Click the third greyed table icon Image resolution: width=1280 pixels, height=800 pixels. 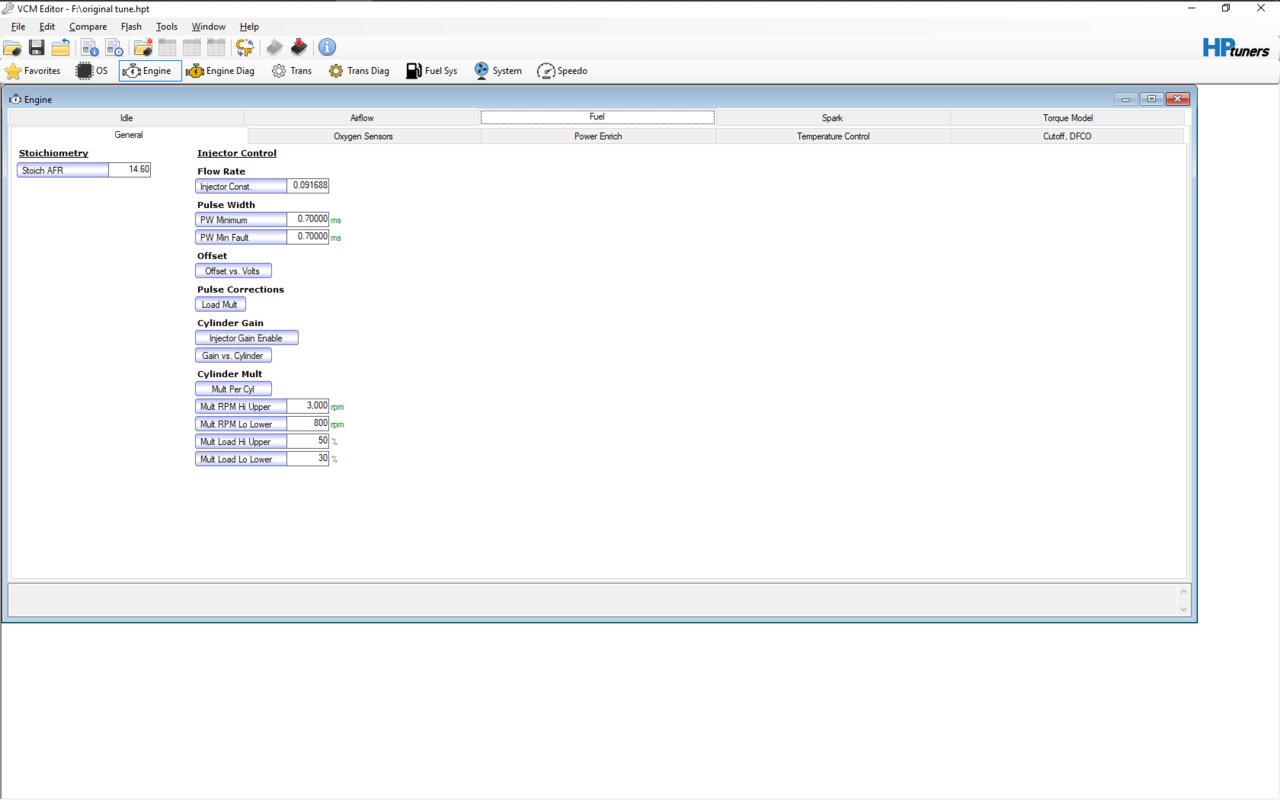[216, 47]
